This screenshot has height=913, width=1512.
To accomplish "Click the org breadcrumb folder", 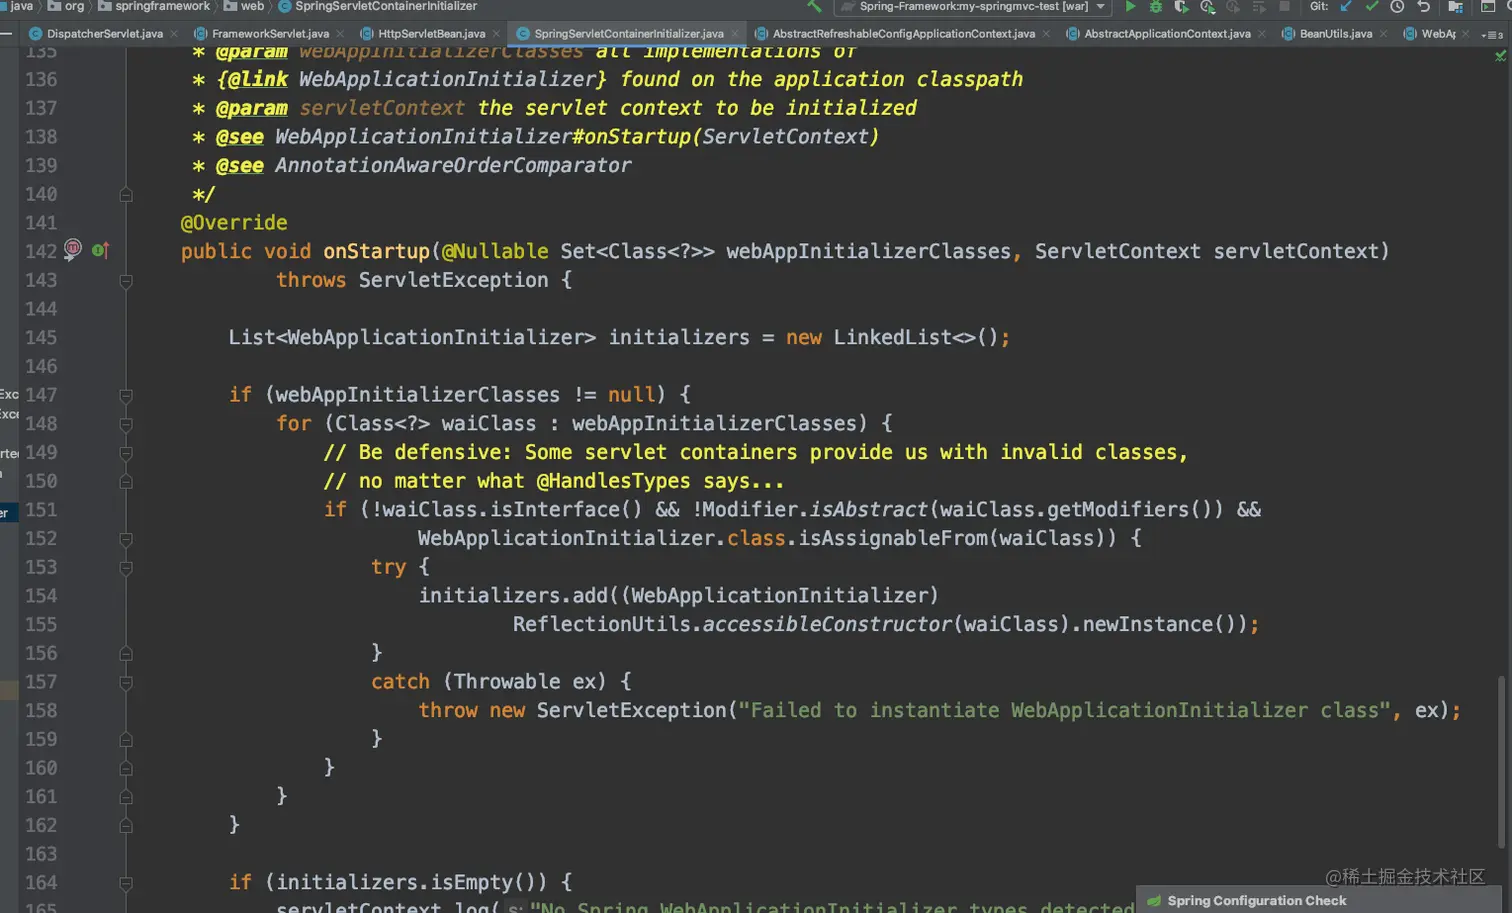I will pyautogui.click(x=67, y=6).
